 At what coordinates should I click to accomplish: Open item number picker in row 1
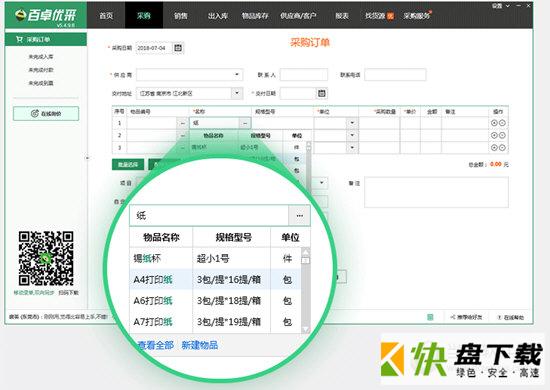coord(182,123)
